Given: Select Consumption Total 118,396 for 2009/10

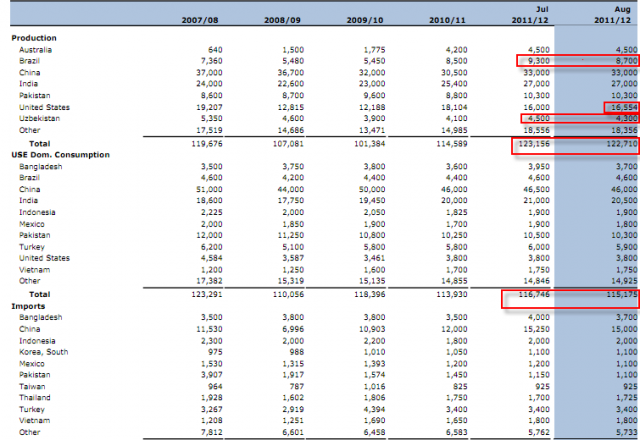Looking at the screenshot, I should 369,294.
